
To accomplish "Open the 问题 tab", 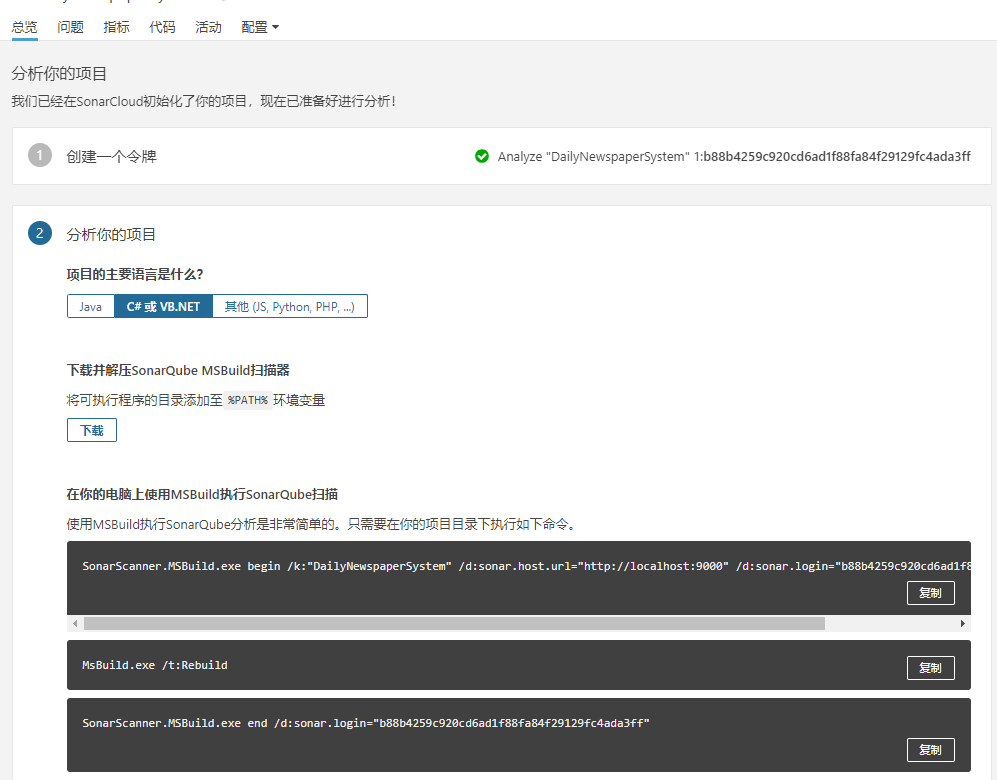I will point(71,27).
